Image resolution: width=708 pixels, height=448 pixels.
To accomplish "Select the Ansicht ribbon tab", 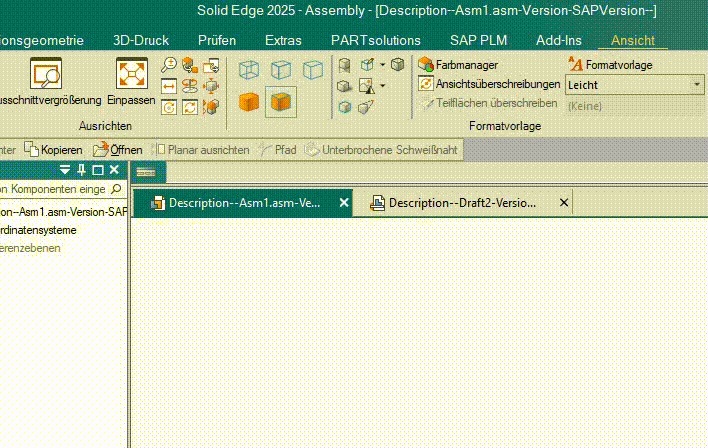I will tap(633, 40).
